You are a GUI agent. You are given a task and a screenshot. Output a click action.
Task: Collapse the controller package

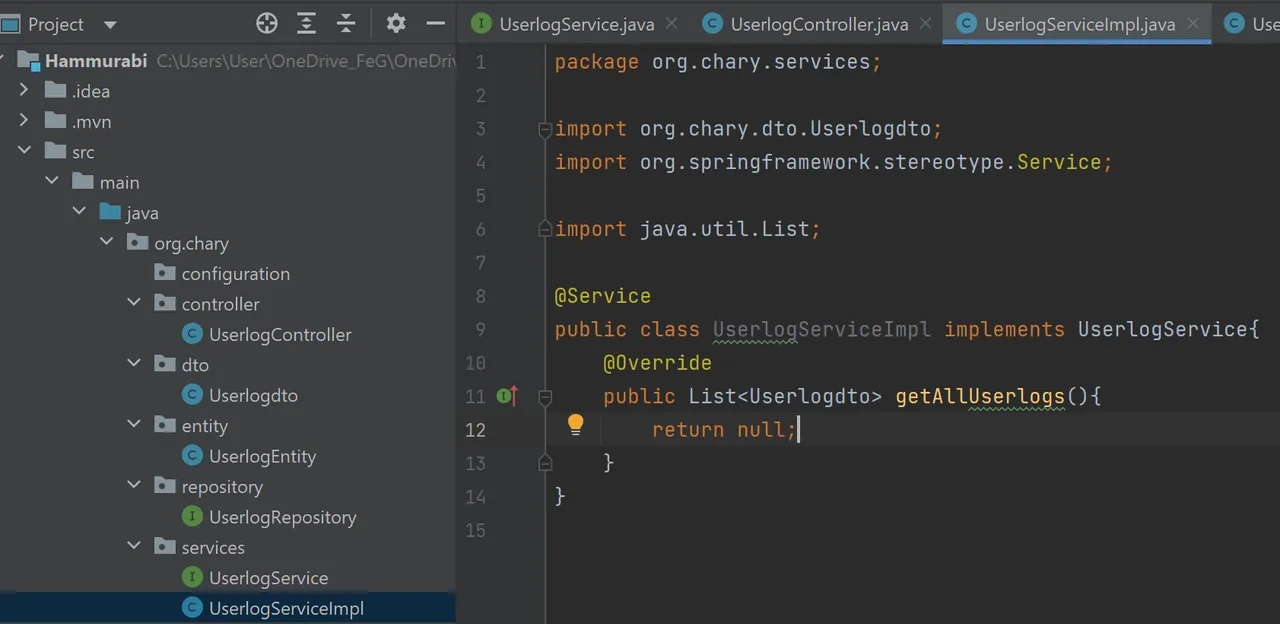tap(134, 304)
